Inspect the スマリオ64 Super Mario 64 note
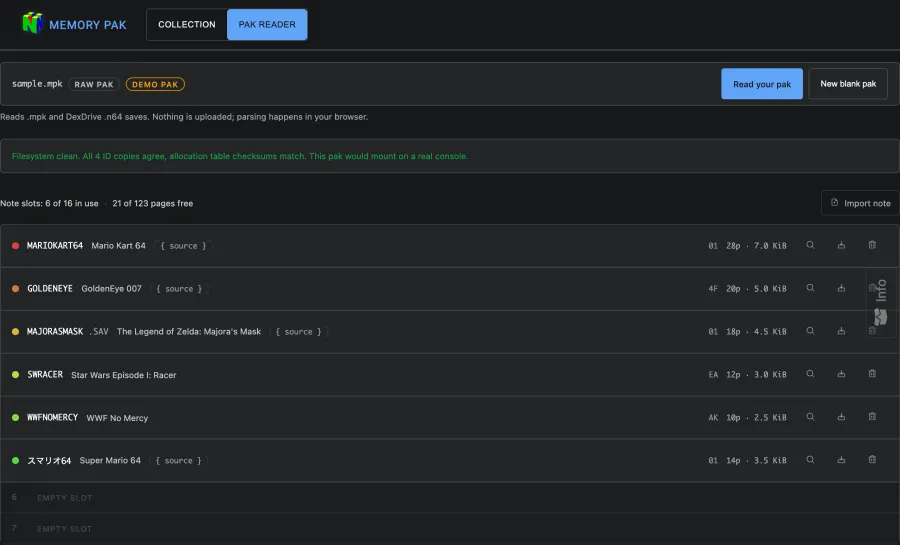900x545 pixels. 810,460
